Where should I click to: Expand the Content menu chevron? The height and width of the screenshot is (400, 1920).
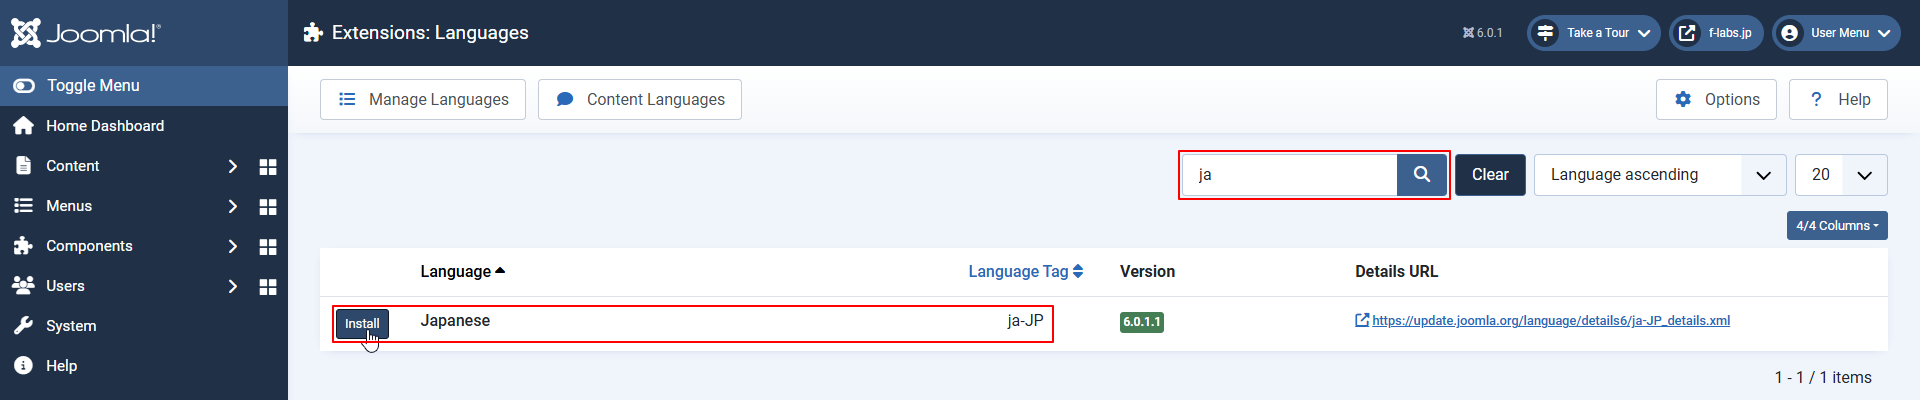tap(233, 166)
